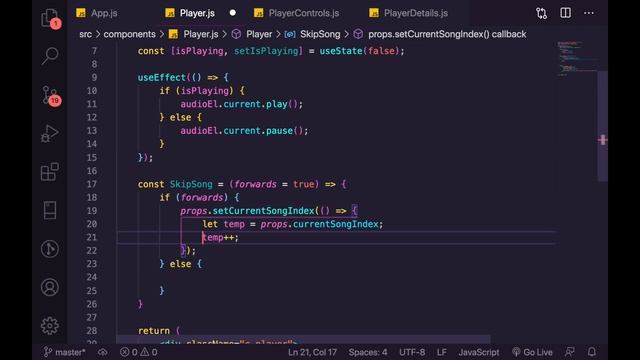Click the Synchronize Changes cloud icon
The height and width of the screenshot is (360, 640).
pyautogui.click(x=102, y=352)
